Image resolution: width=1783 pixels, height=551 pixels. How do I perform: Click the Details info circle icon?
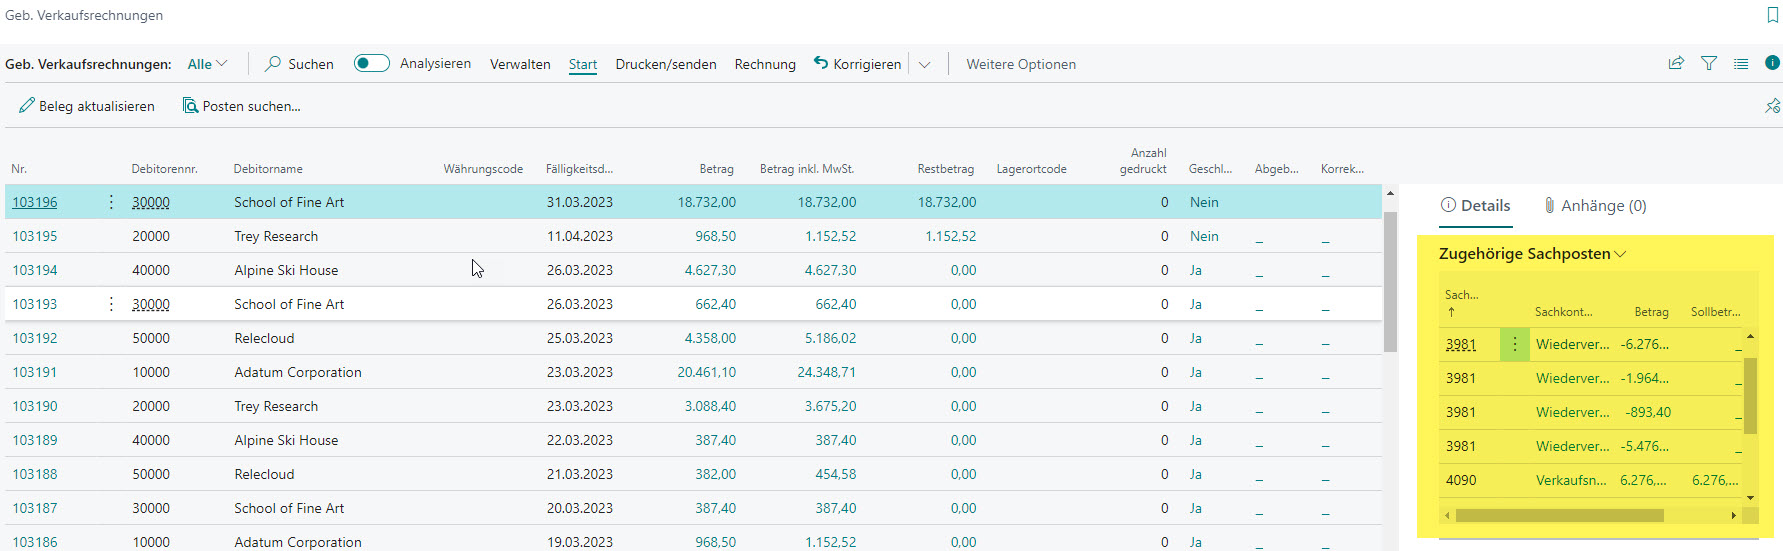pyautogui.click(x=1448, y=205)
